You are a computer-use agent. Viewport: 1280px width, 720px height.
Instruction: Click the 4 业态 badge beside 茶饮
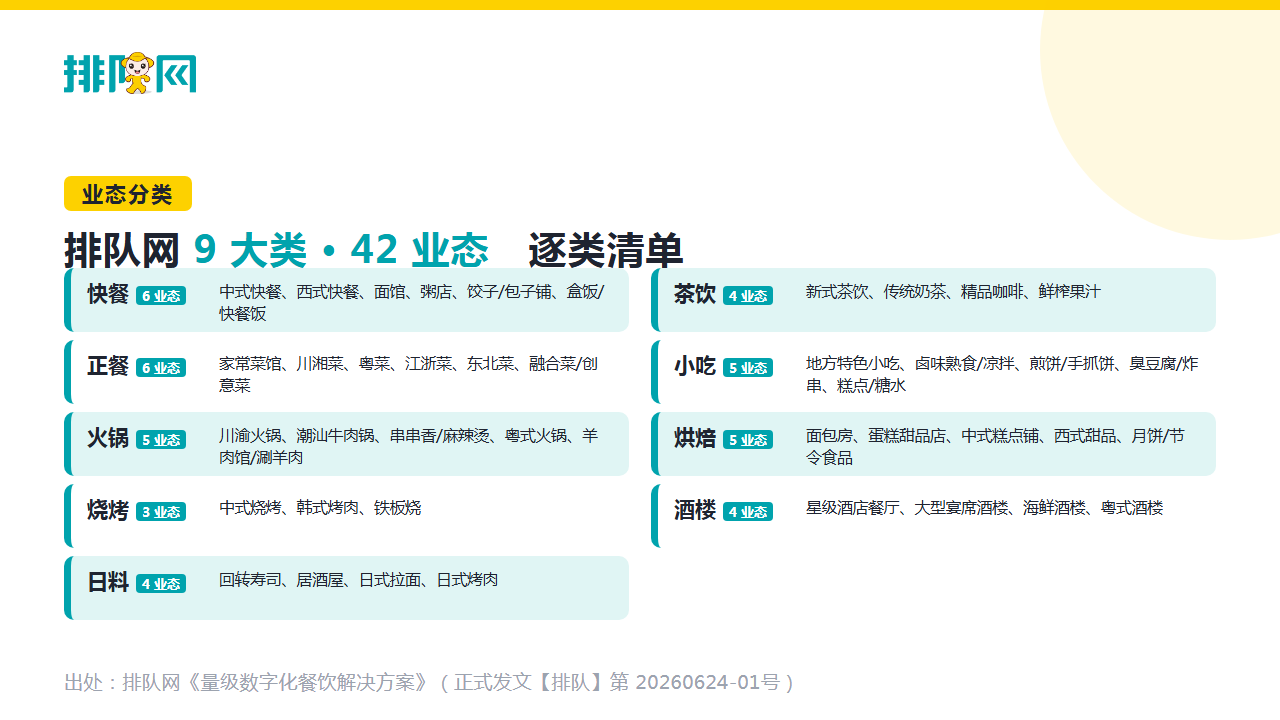point(748,296)
